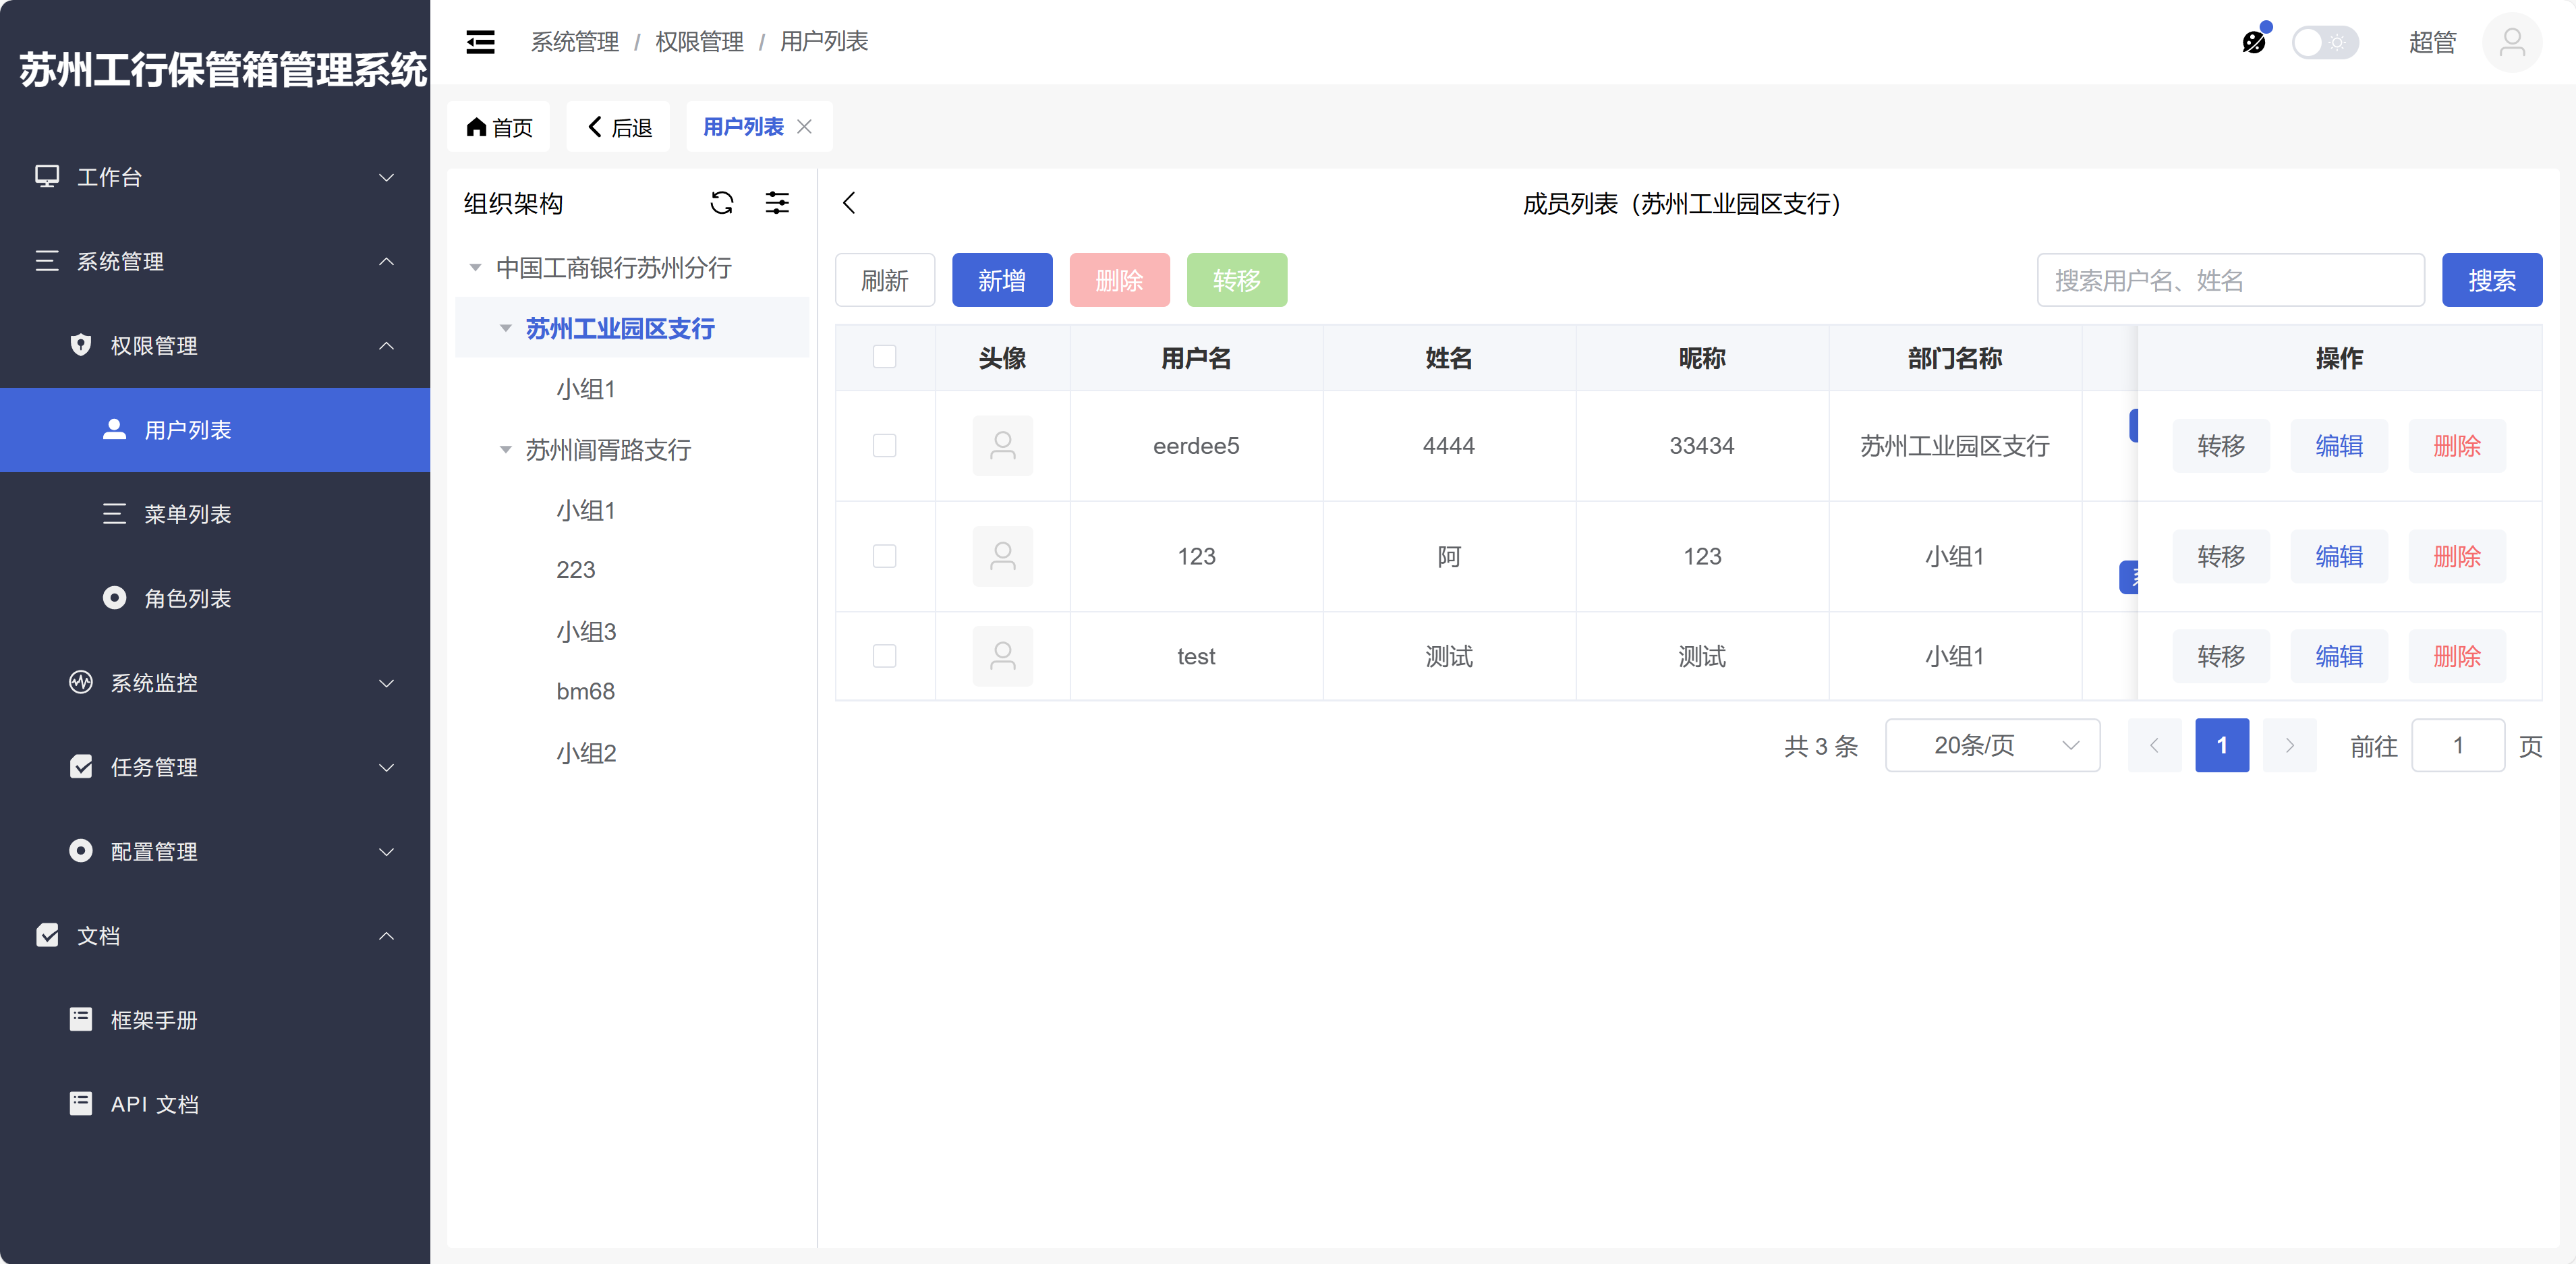
Task: Open 菜单列表 in the sidebar
Action: [187, 514]
